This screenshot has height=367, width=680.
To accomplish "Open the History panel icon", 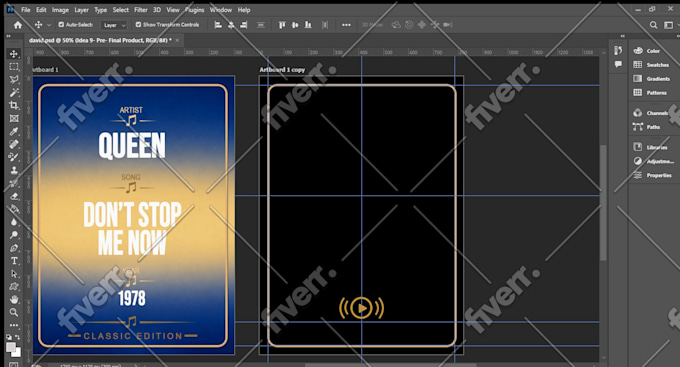I will [x=618, y=51].
